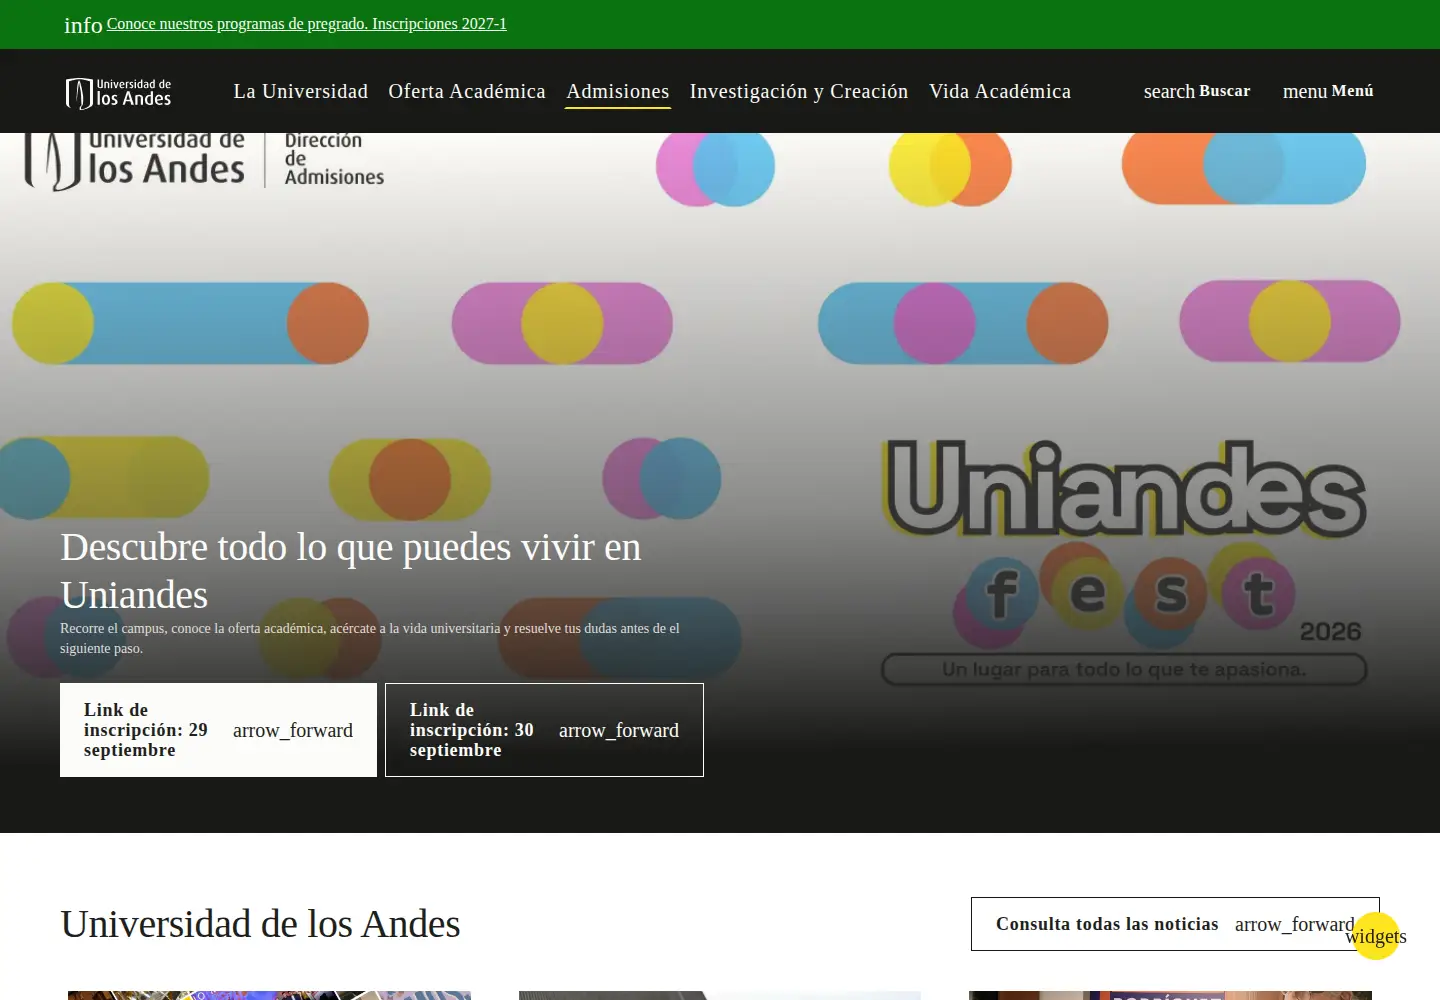
Task: Click arrow_forward icon on 30 septiembre button
Action: [x=619, y=730]
